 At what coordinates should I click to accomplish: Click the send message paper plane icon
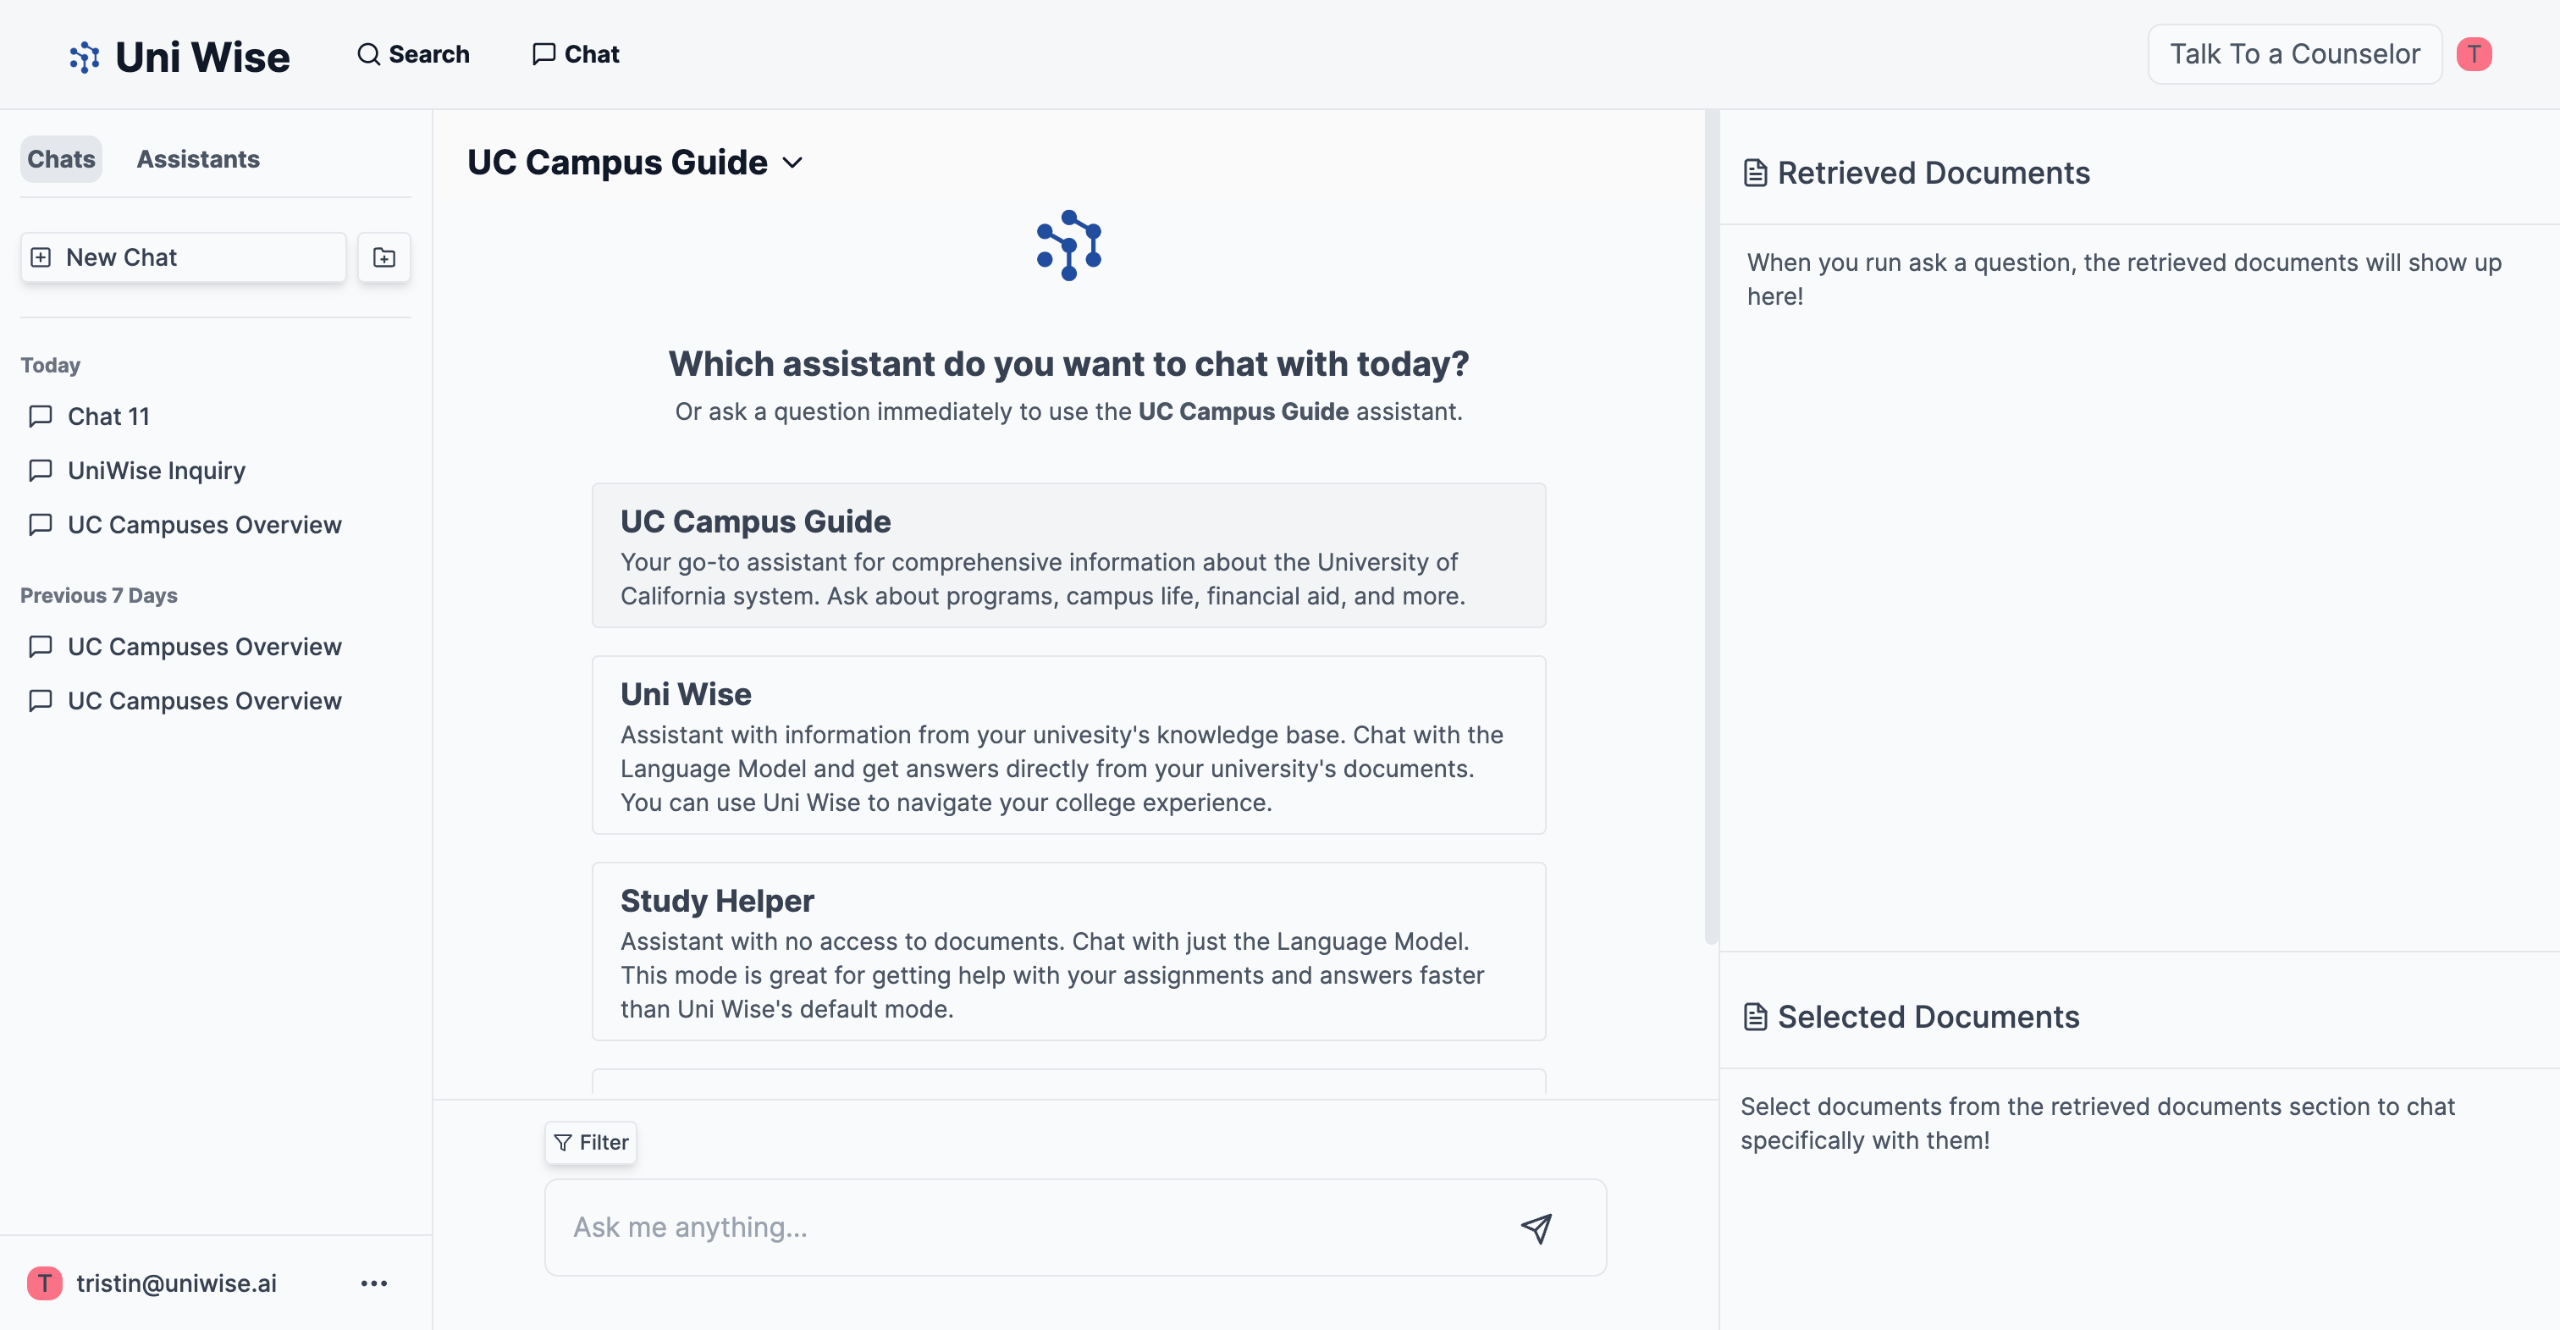point(1536,1228)
